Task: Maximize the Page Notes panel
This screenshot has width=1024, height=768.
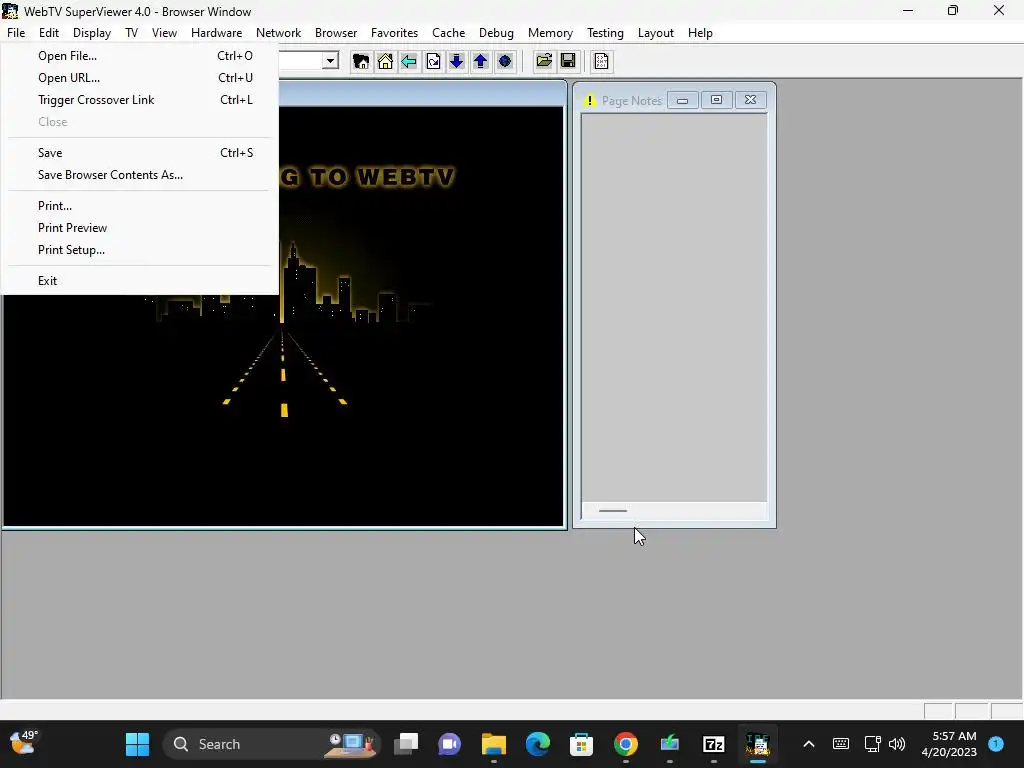Action: pos(716,100)
